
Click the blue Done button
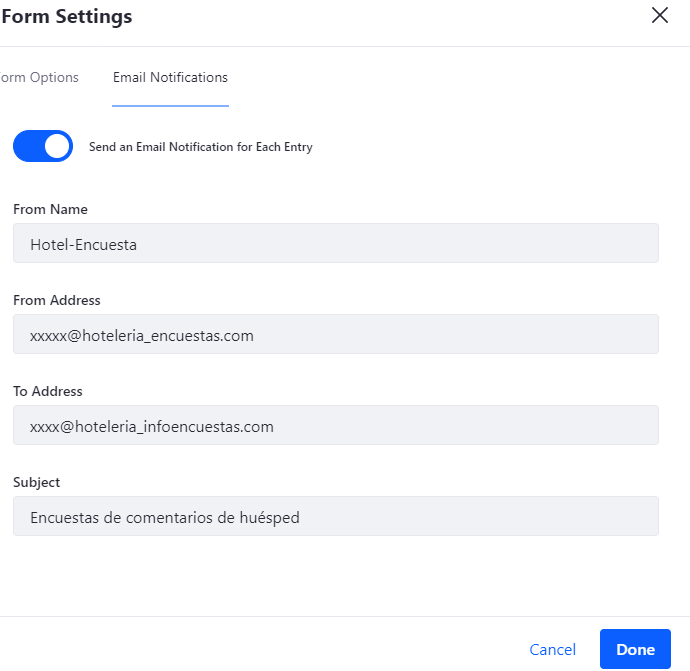click(635, 649)
